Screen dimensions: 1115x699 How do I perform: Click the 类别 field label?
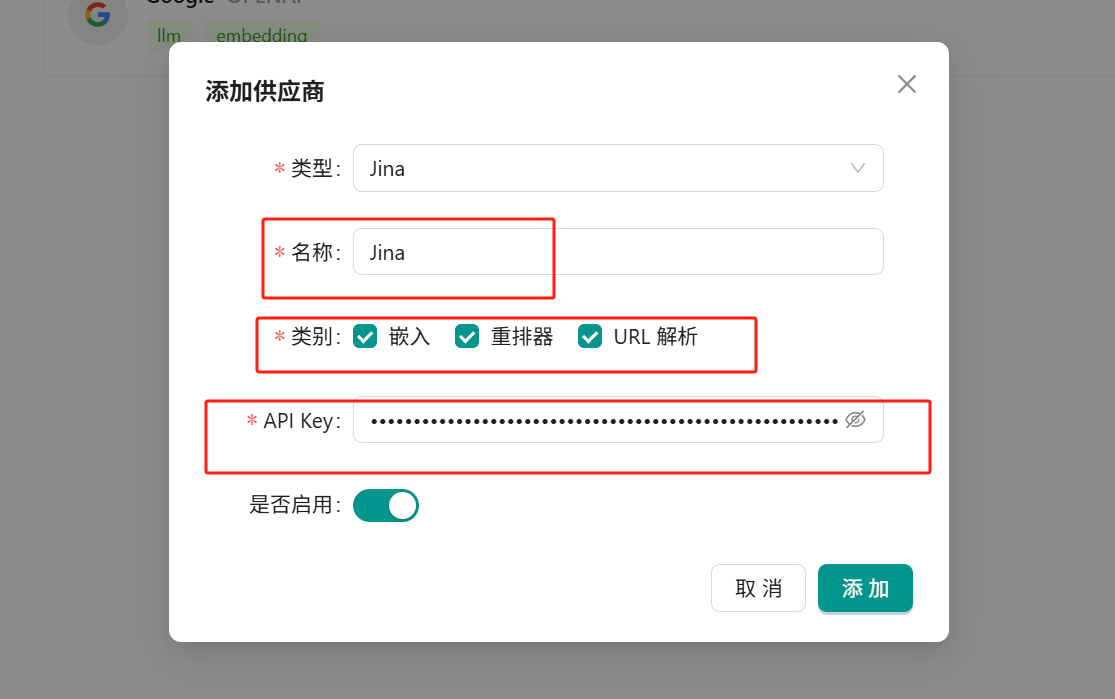312,337
